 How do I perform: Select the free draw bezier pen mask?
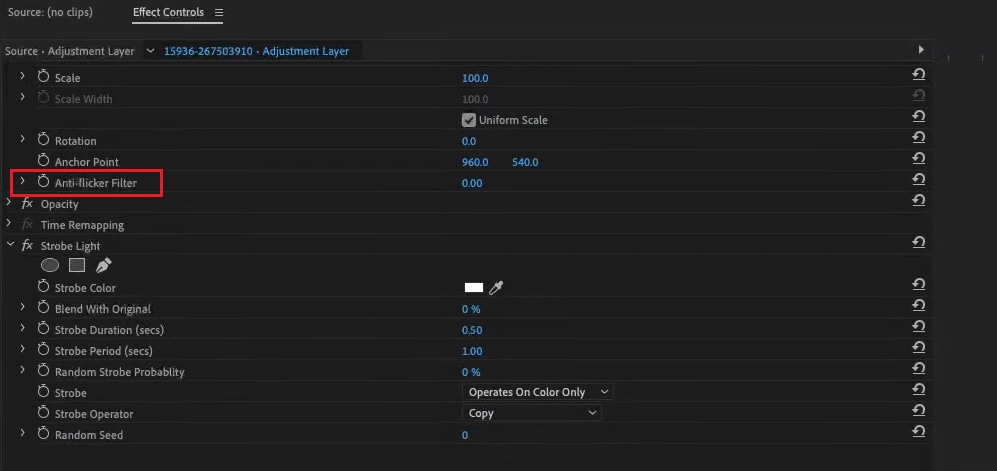[102, 265]
